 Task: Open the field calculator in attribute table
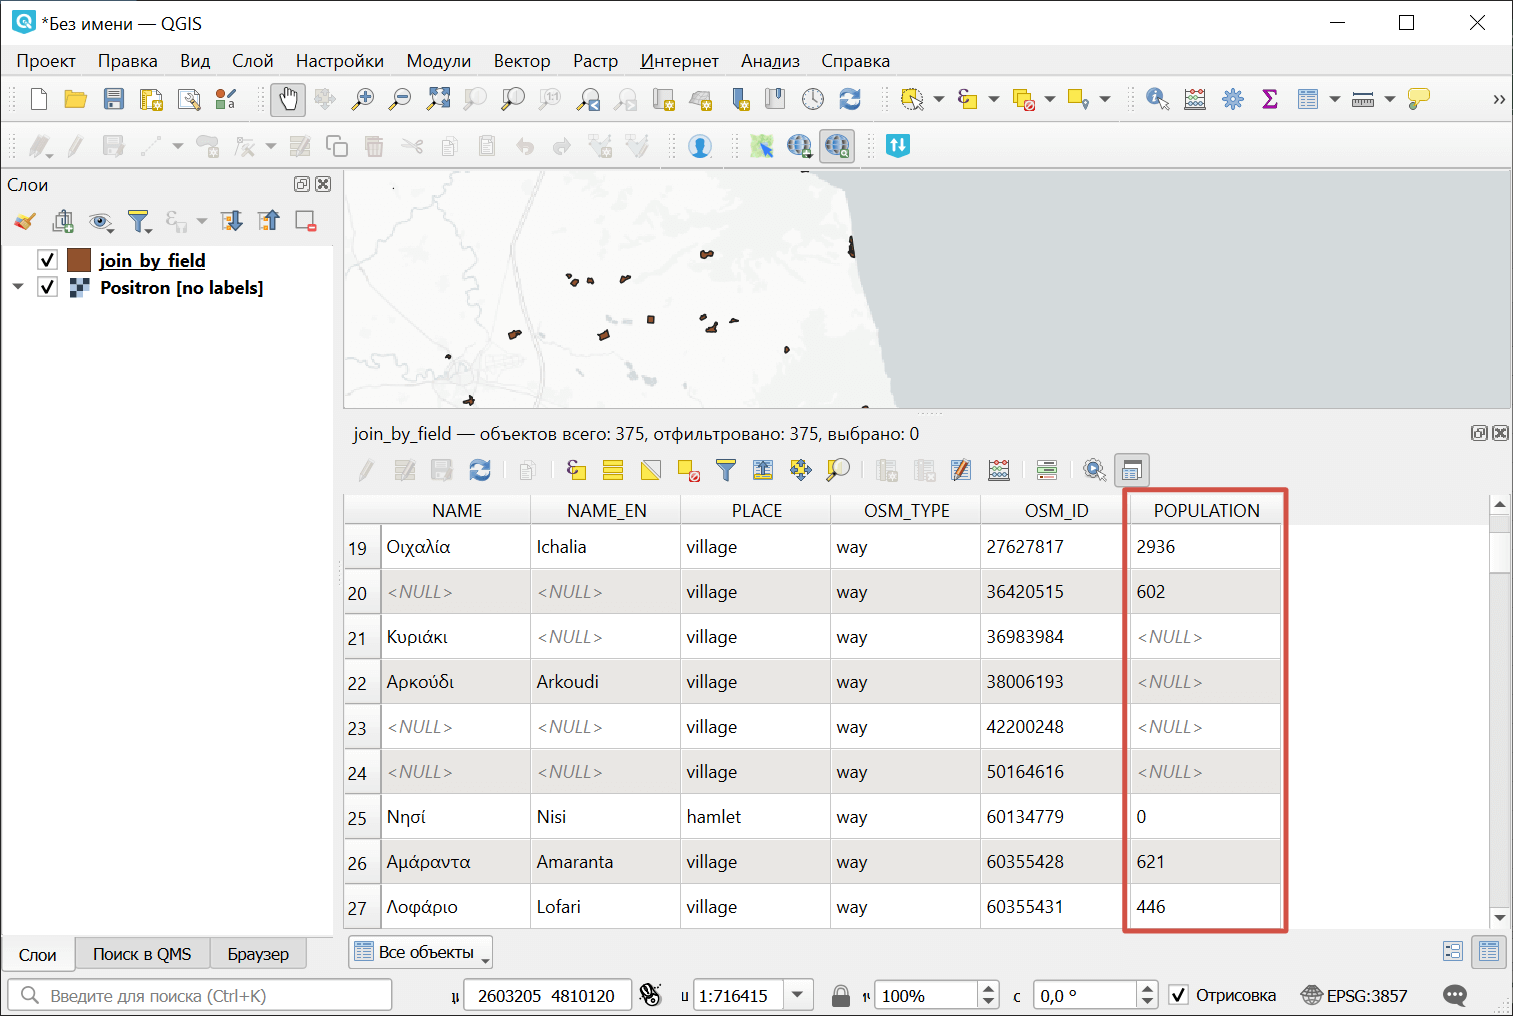coord(998,470)
